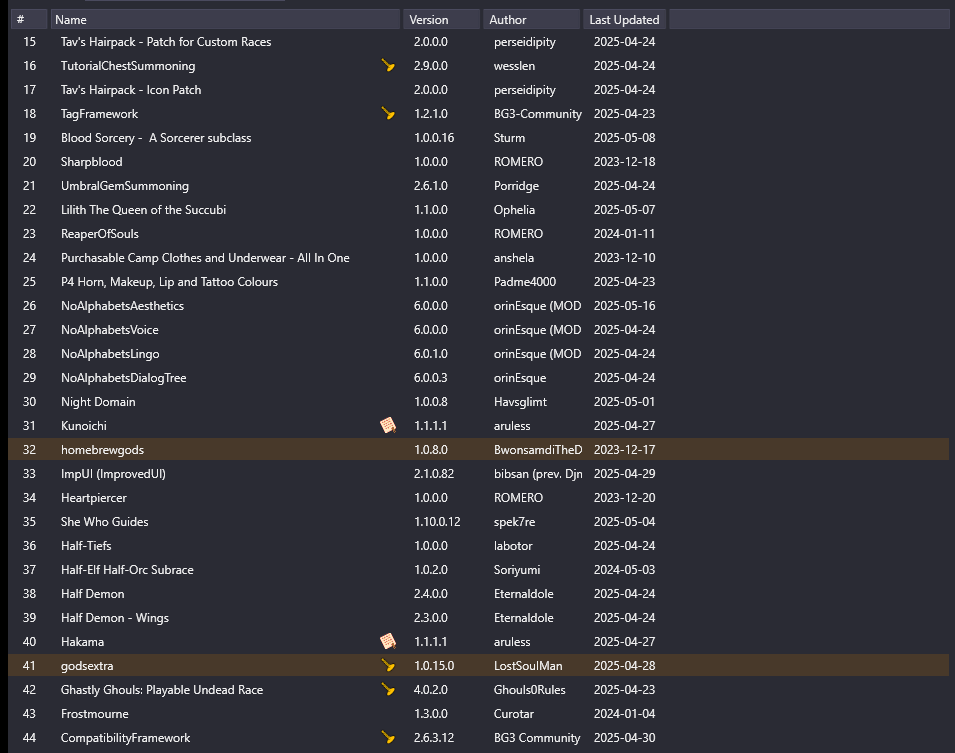Screen dimensions: 955x753
Task: Select Lilith The Queen of the Succubi
Action: coord(143,210)
